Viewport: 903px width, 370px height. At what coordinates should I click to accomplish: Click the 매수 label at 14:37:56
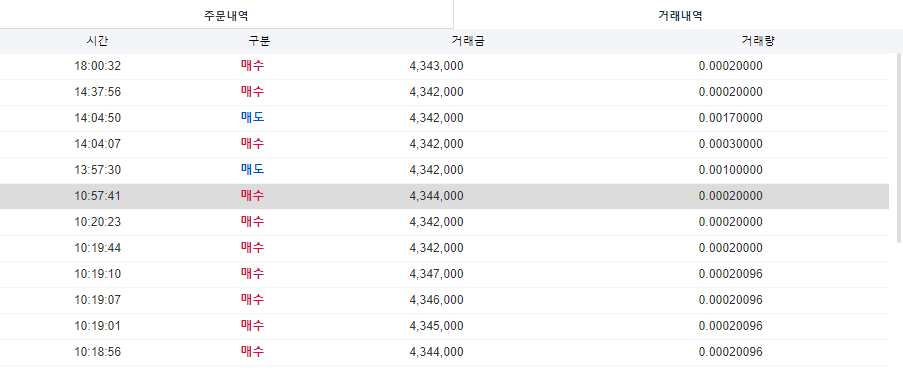point(252,92)
